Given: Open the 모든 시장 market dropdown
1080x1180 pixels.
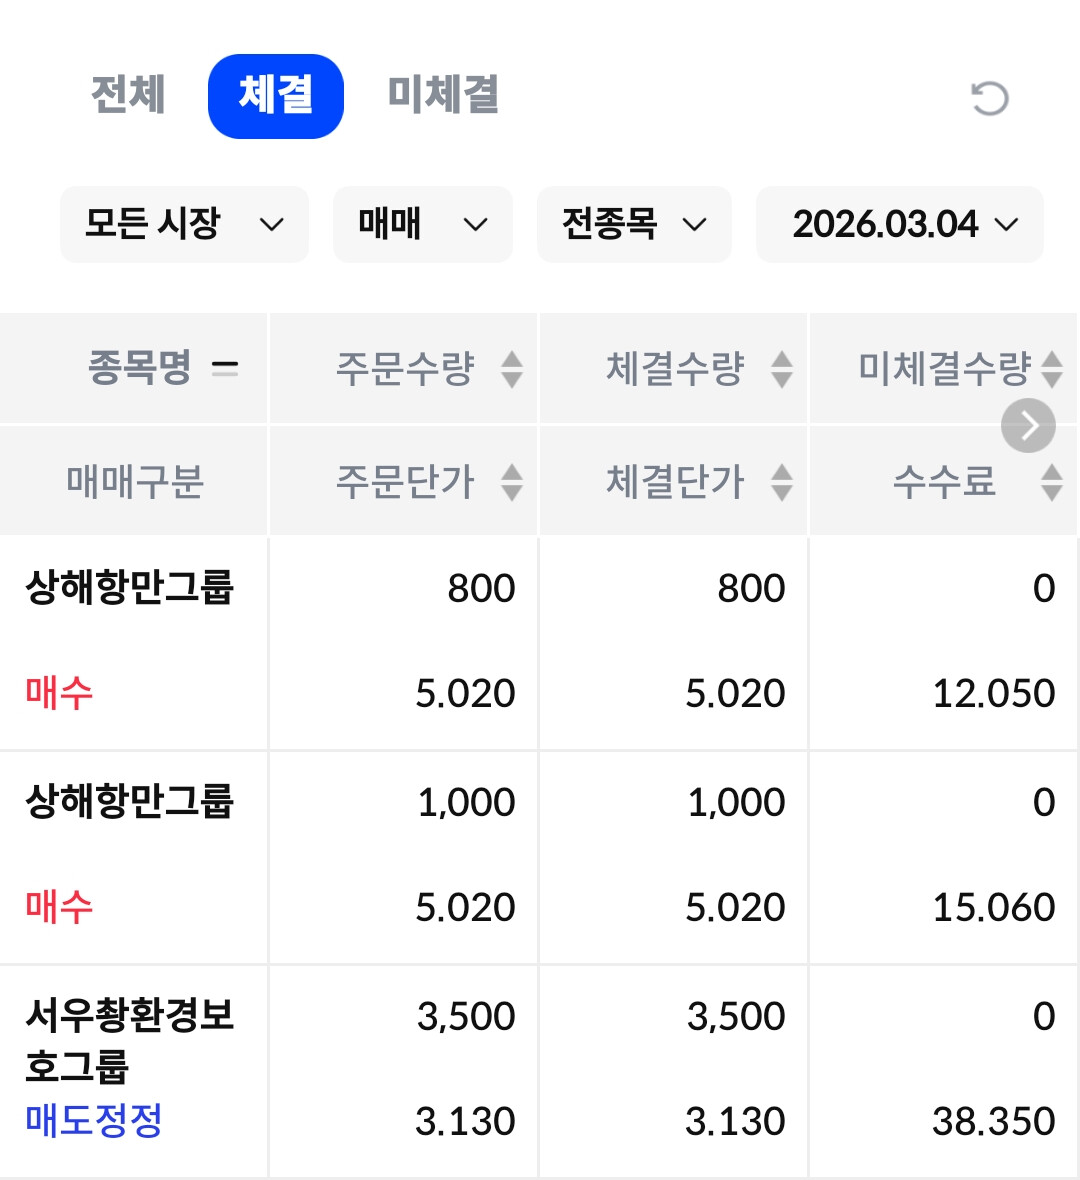Looking at the screenshot, I should (184, 224).
